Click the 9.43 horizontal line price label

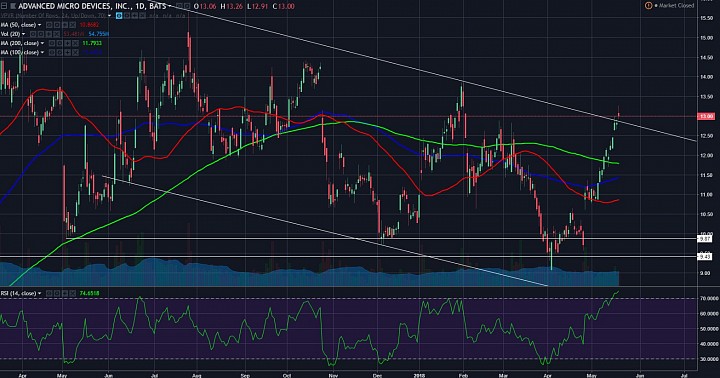(705, 257)
